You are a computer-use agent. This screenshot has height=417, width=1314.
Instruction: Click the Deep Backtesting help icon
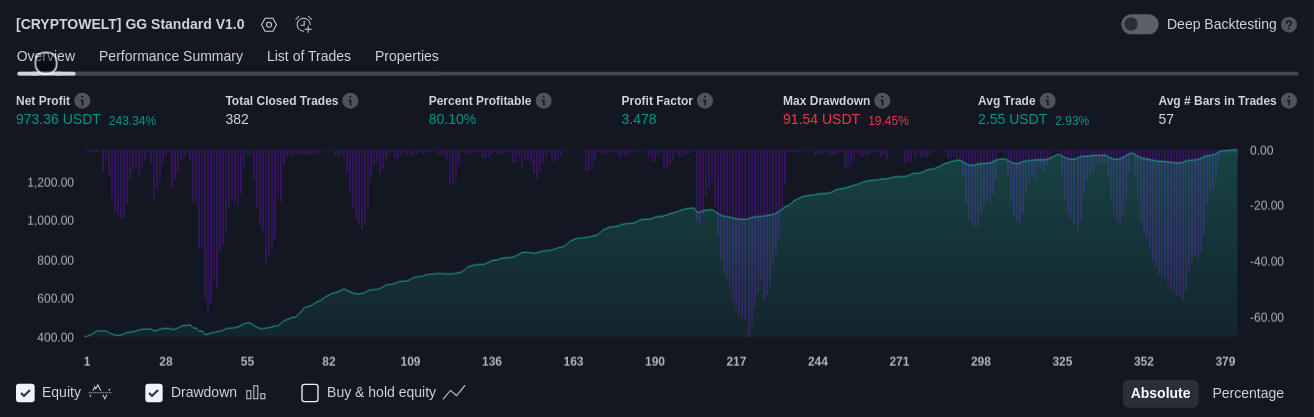1289,24
